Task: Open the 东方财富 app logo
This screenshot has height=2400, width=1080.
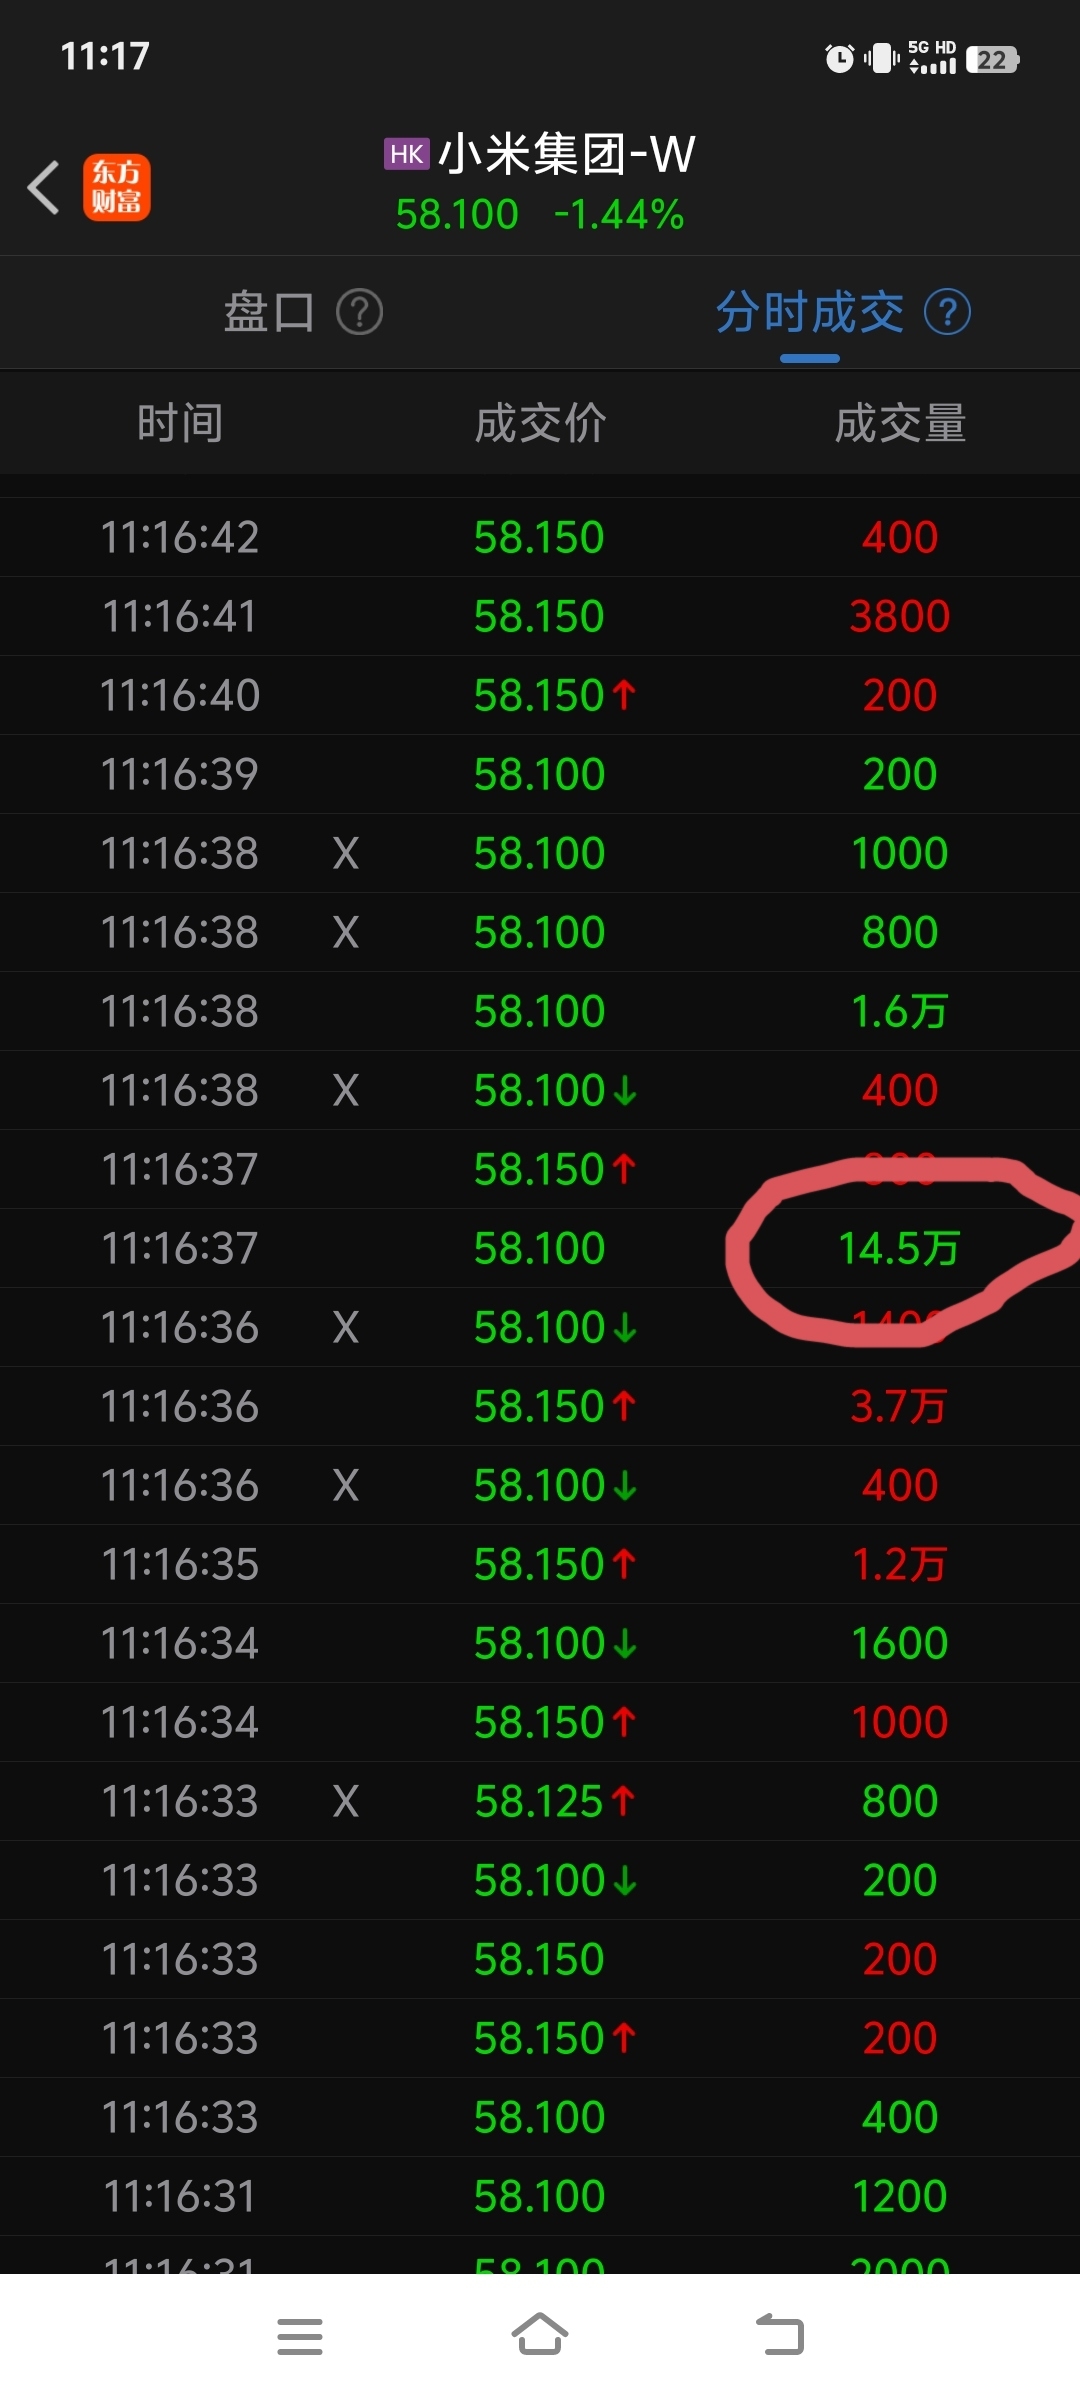Action: [x=117, y=187]
